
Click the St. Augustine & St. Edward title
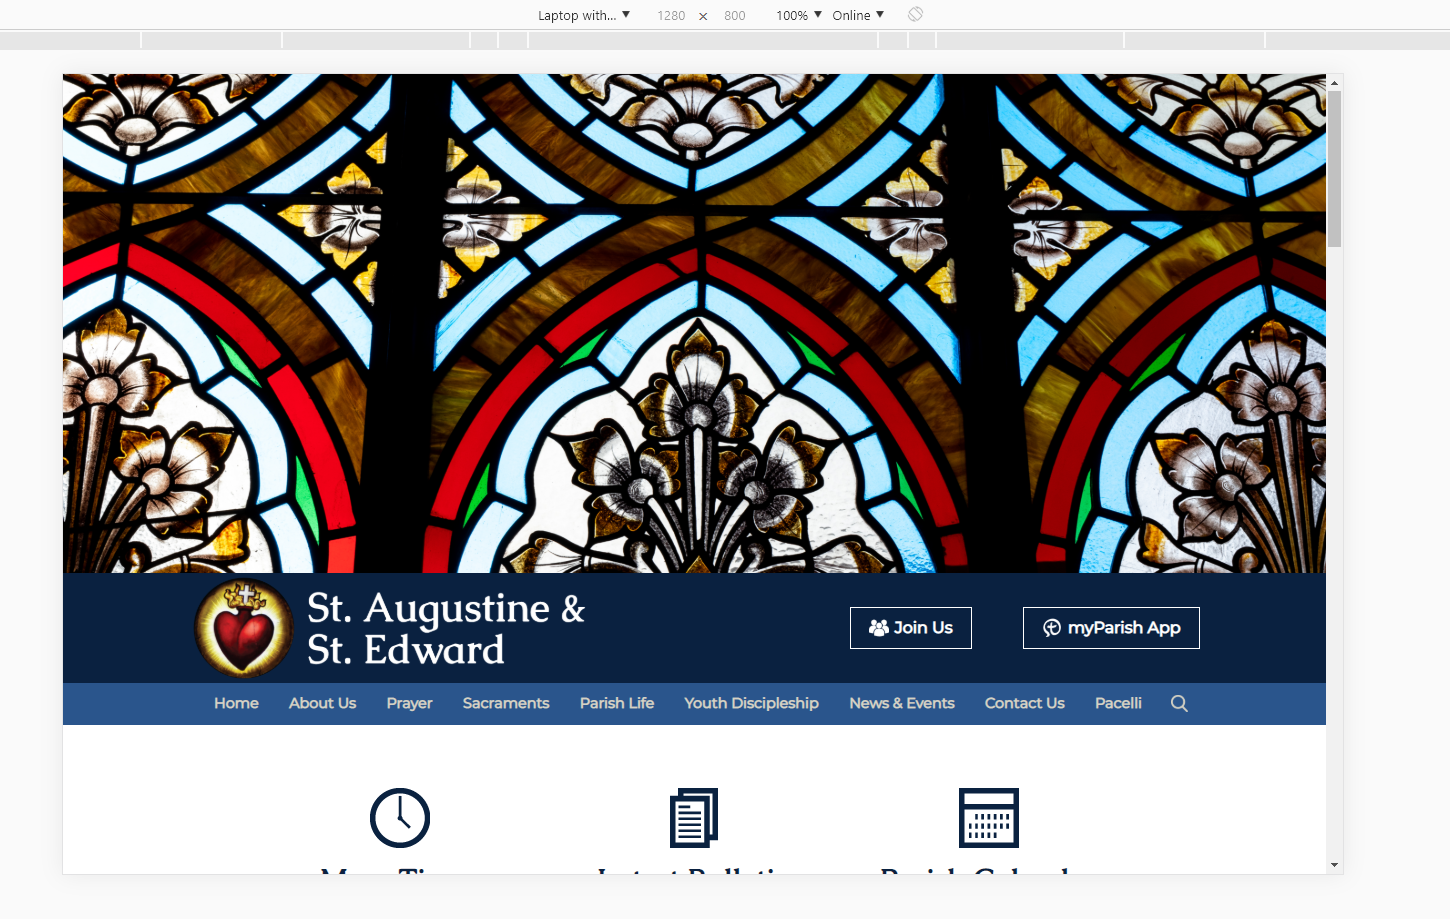[x=445, y=628]
